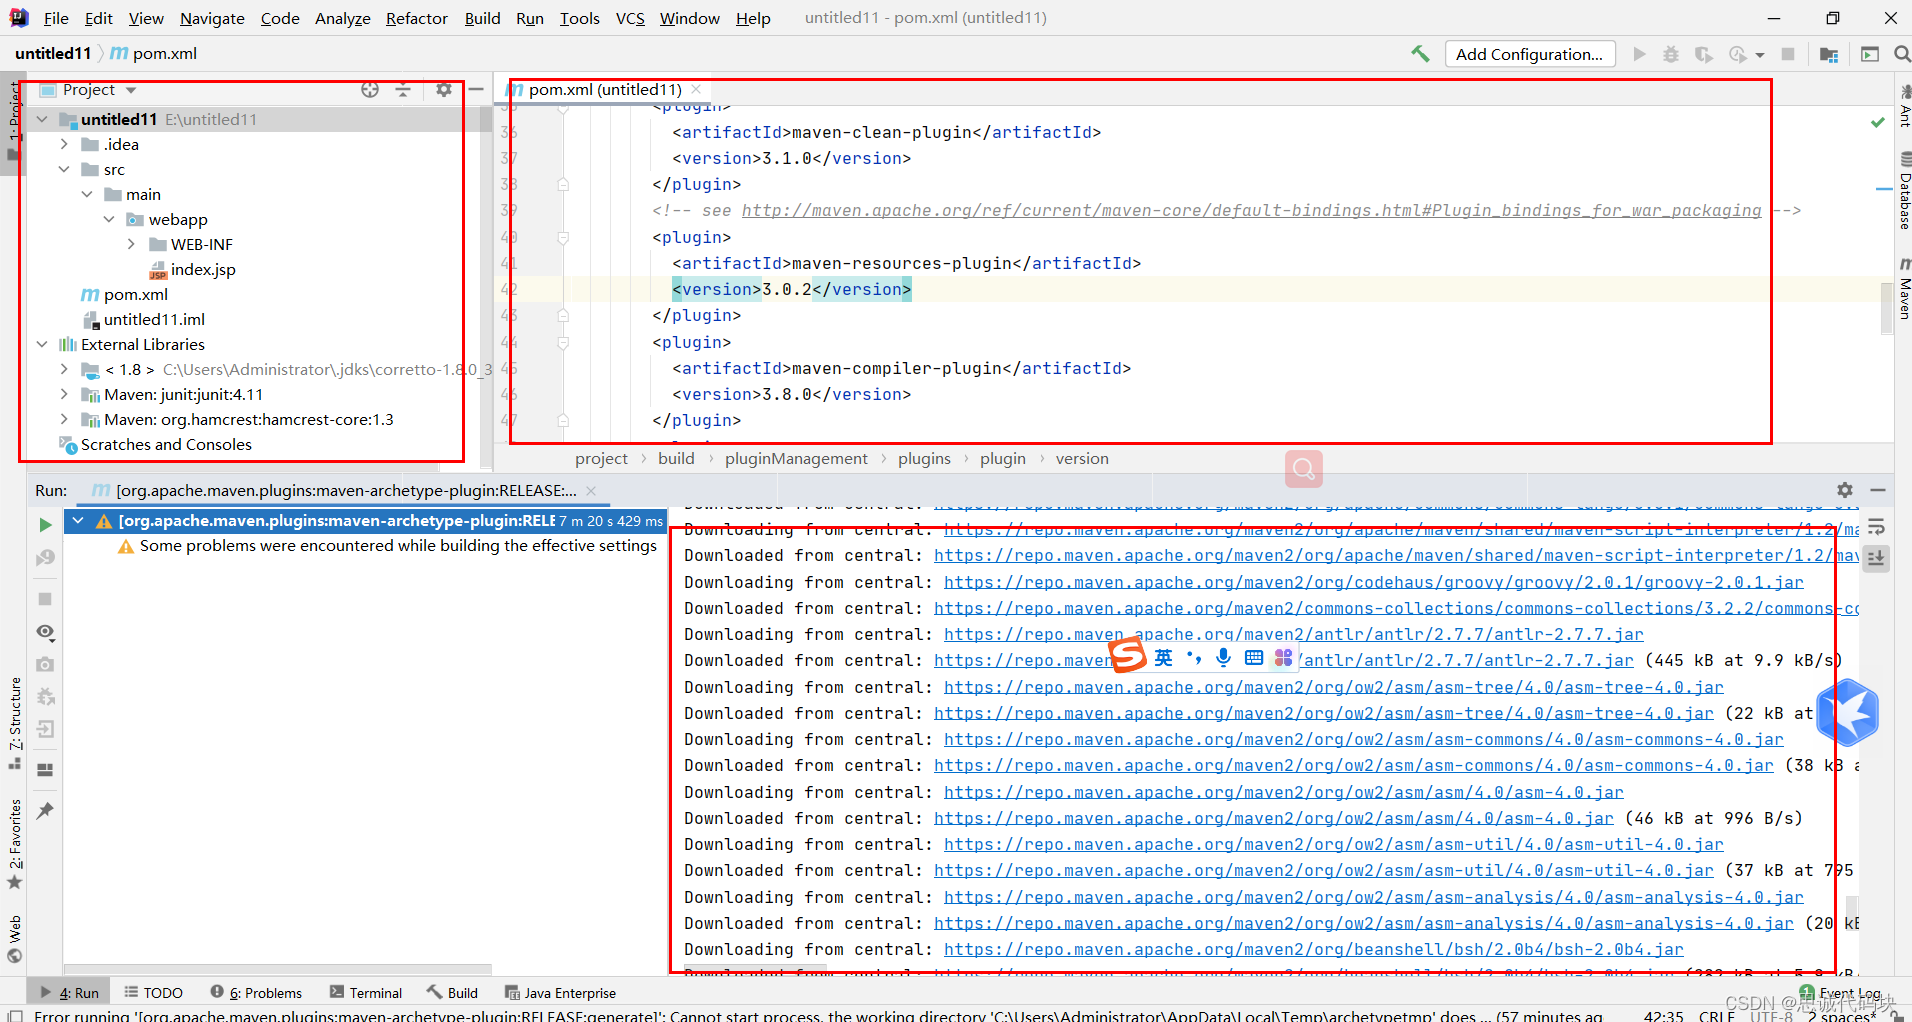Click the Stop square in Run sidebar
This screenshot has width=1912, height=1022.
pos(45,598)
